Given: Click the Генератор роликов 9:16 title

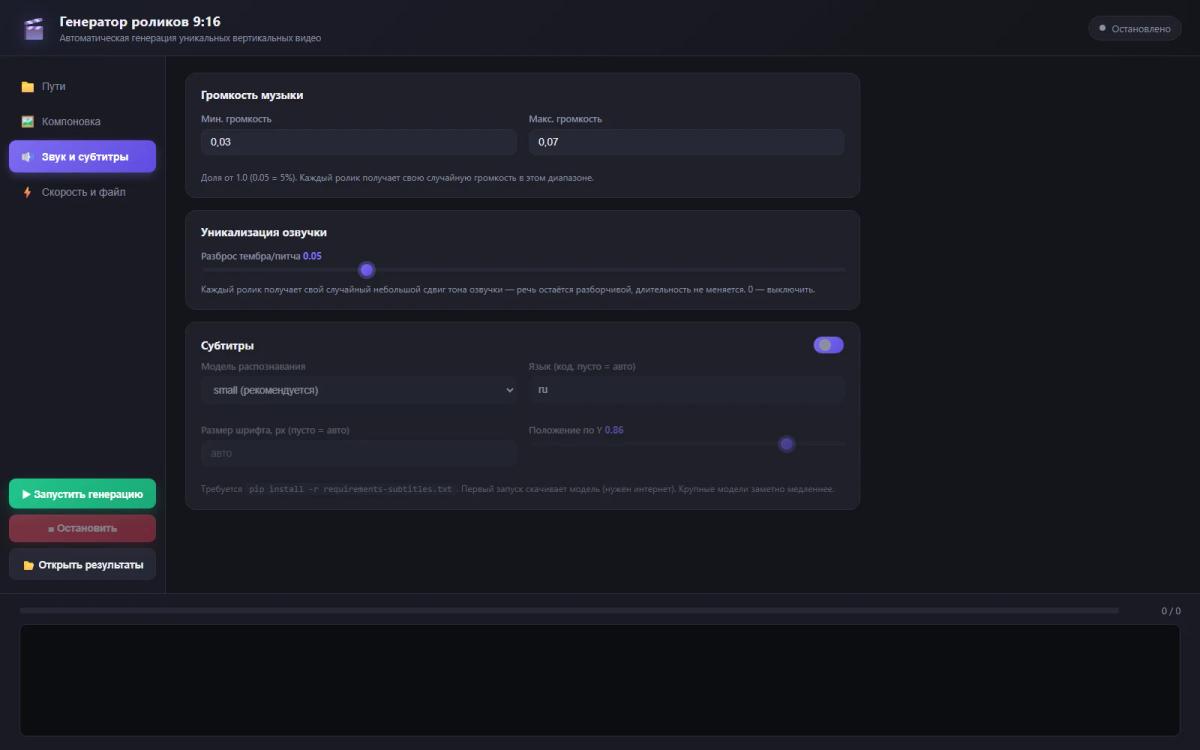Looking at the screenshot, I should tap(140, 21).
